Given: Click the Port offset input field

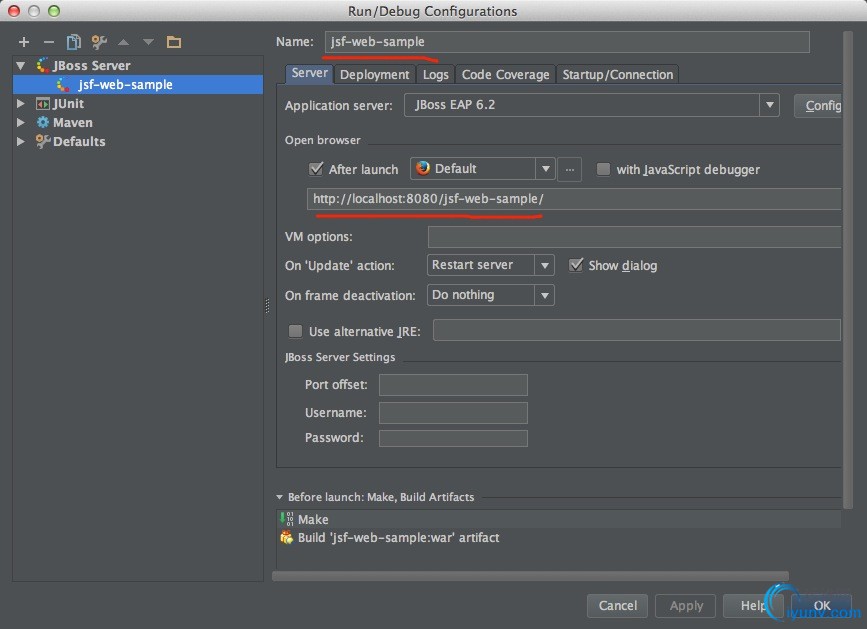Looking at the screenshot, I should tap(453, 385).
